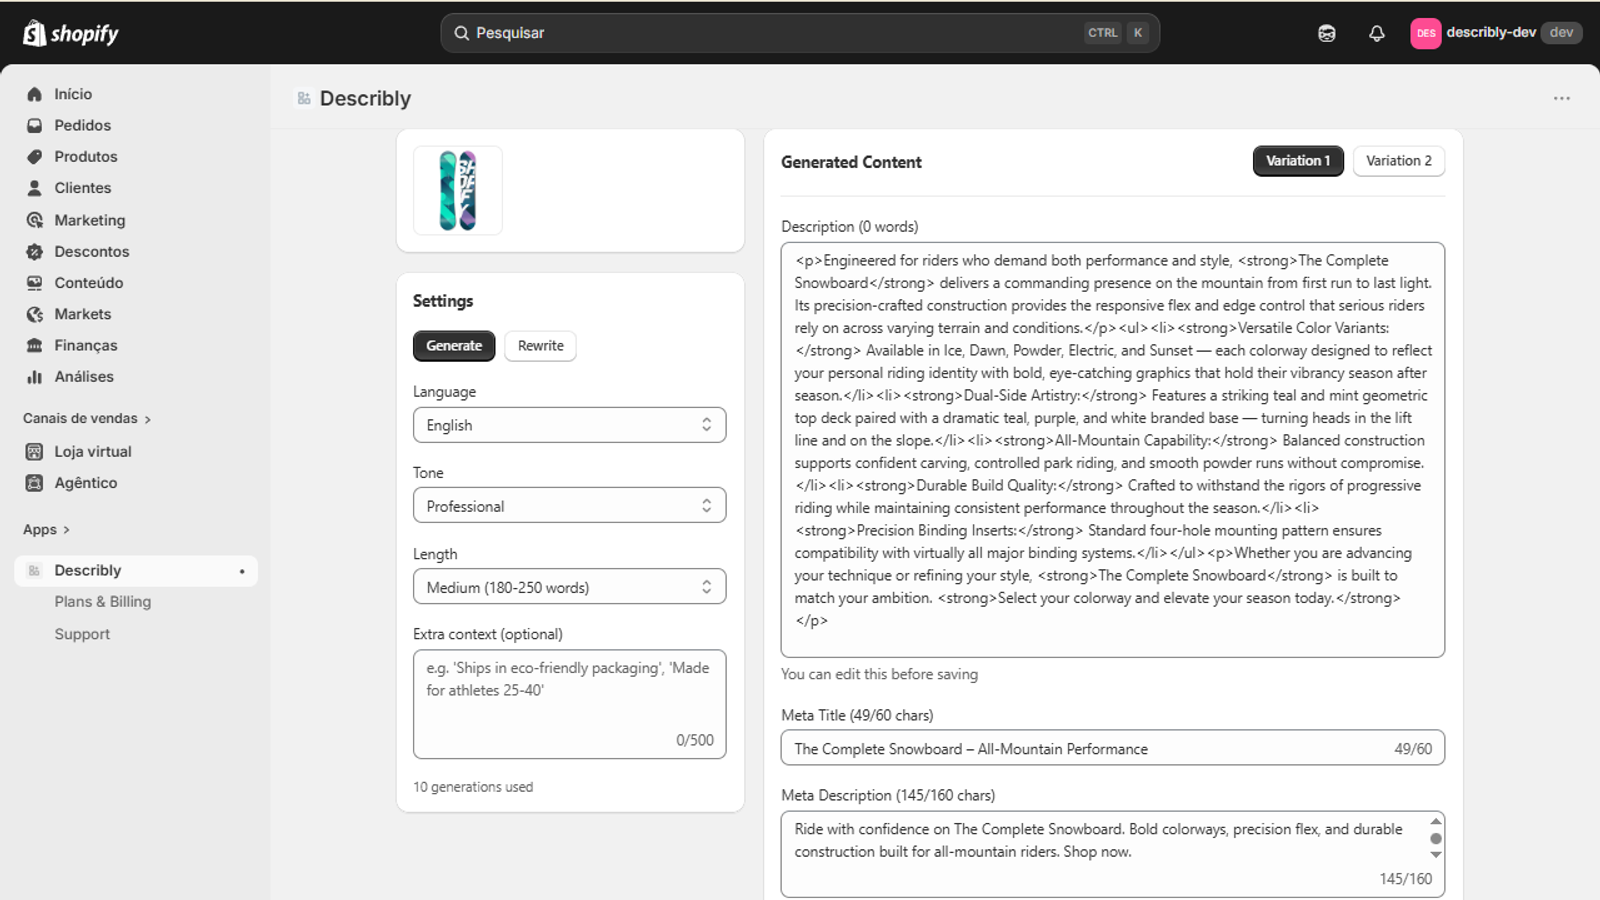The height and width of the screenshot is (900, 1600).
Task: Open the notifications bell
Action: coord(1376,33)
